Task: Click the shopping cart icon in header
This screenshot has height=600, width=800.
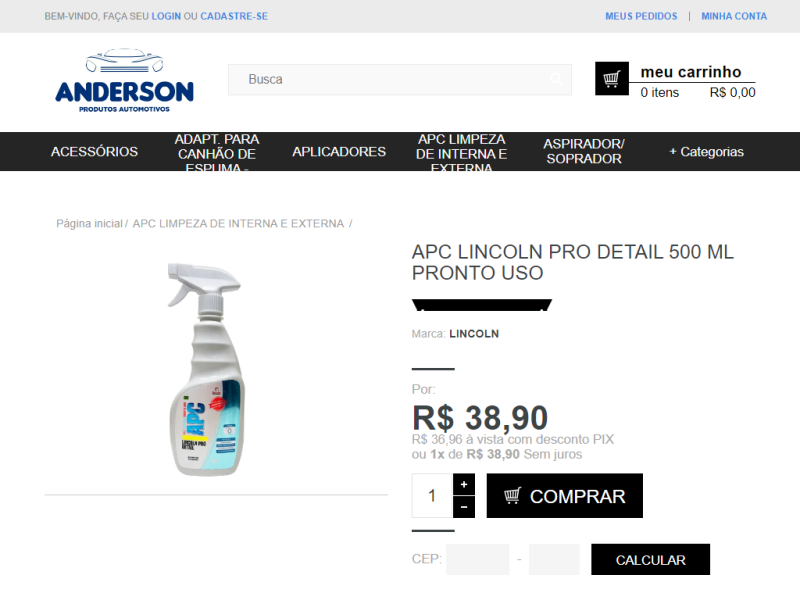Action: (612, 79)
